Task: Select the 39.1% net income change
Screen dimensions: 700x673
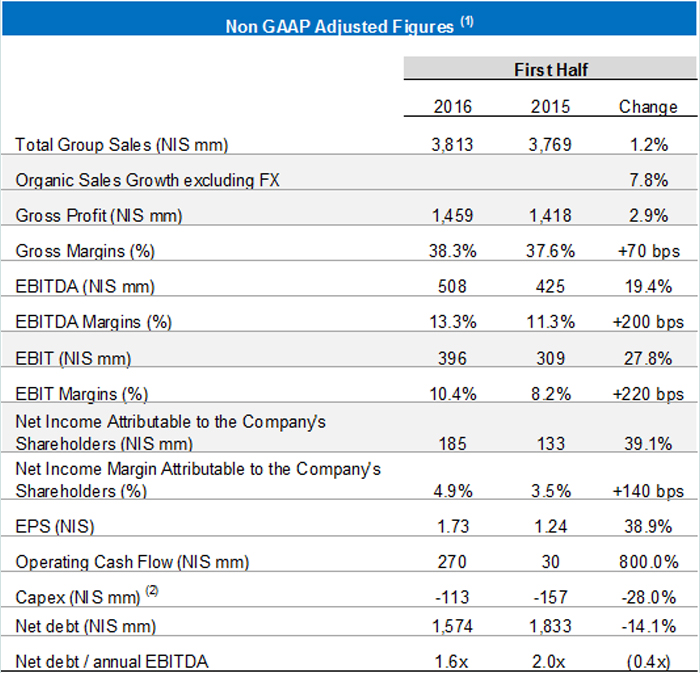Action: [648, 443]
